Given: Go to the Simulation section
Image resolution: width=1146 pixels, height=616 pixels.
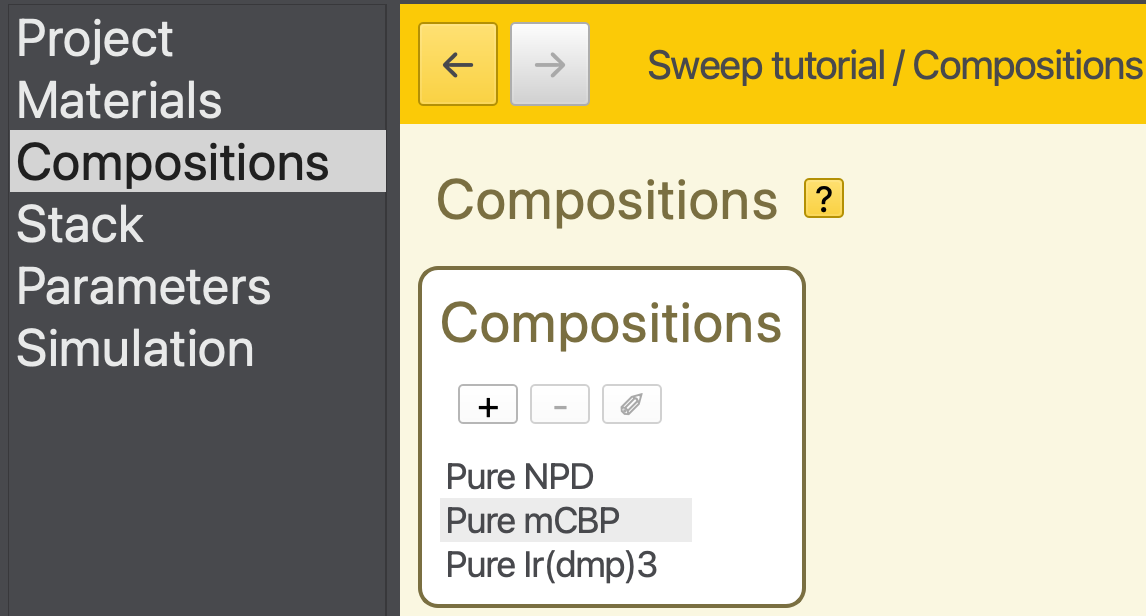Looking at the screenshot, I should pos(135,349).
